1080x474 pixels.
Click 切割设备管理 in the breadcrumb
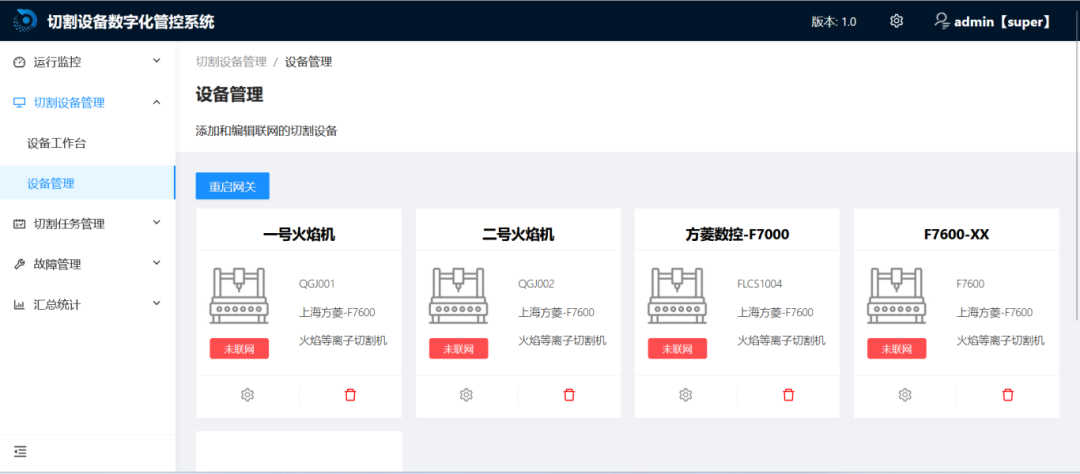[231, 61]
